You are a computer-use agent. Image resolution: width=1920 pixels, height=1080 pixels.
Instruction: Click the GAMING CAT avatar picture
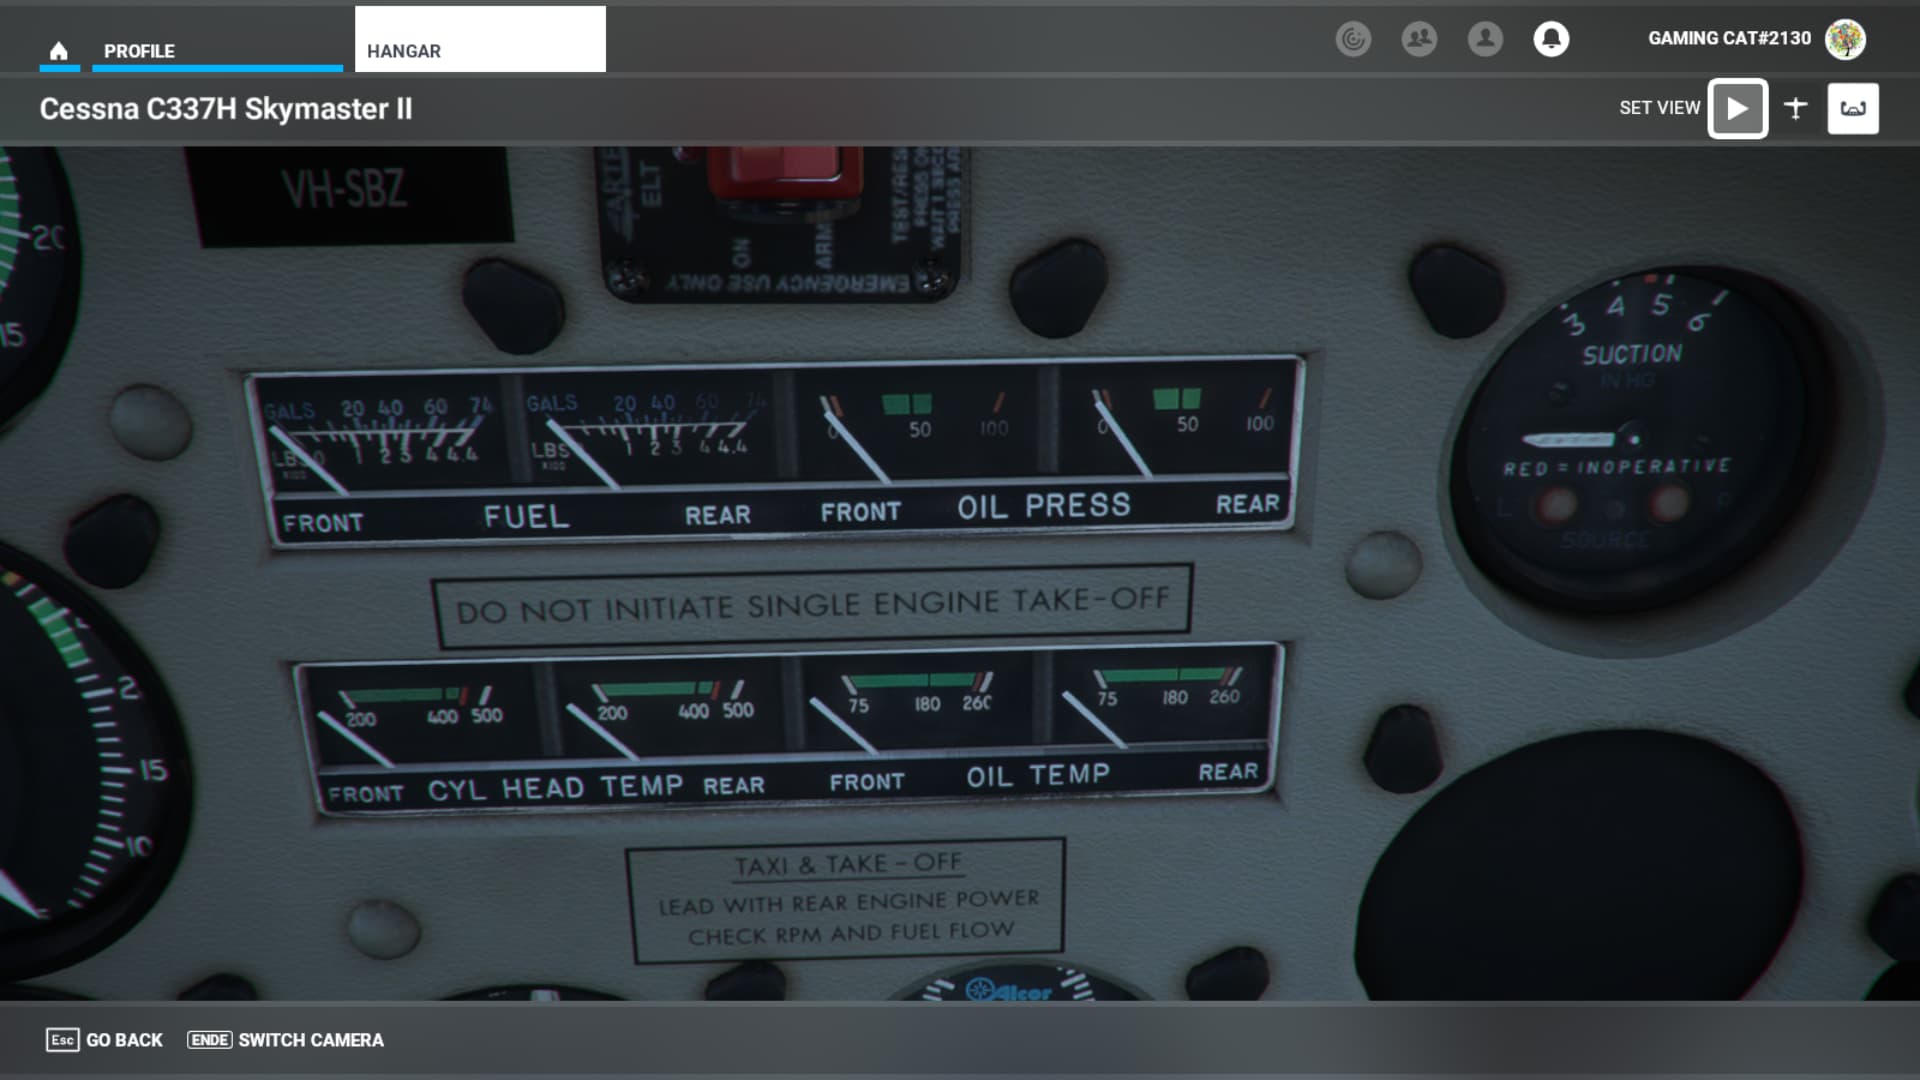1845,39
